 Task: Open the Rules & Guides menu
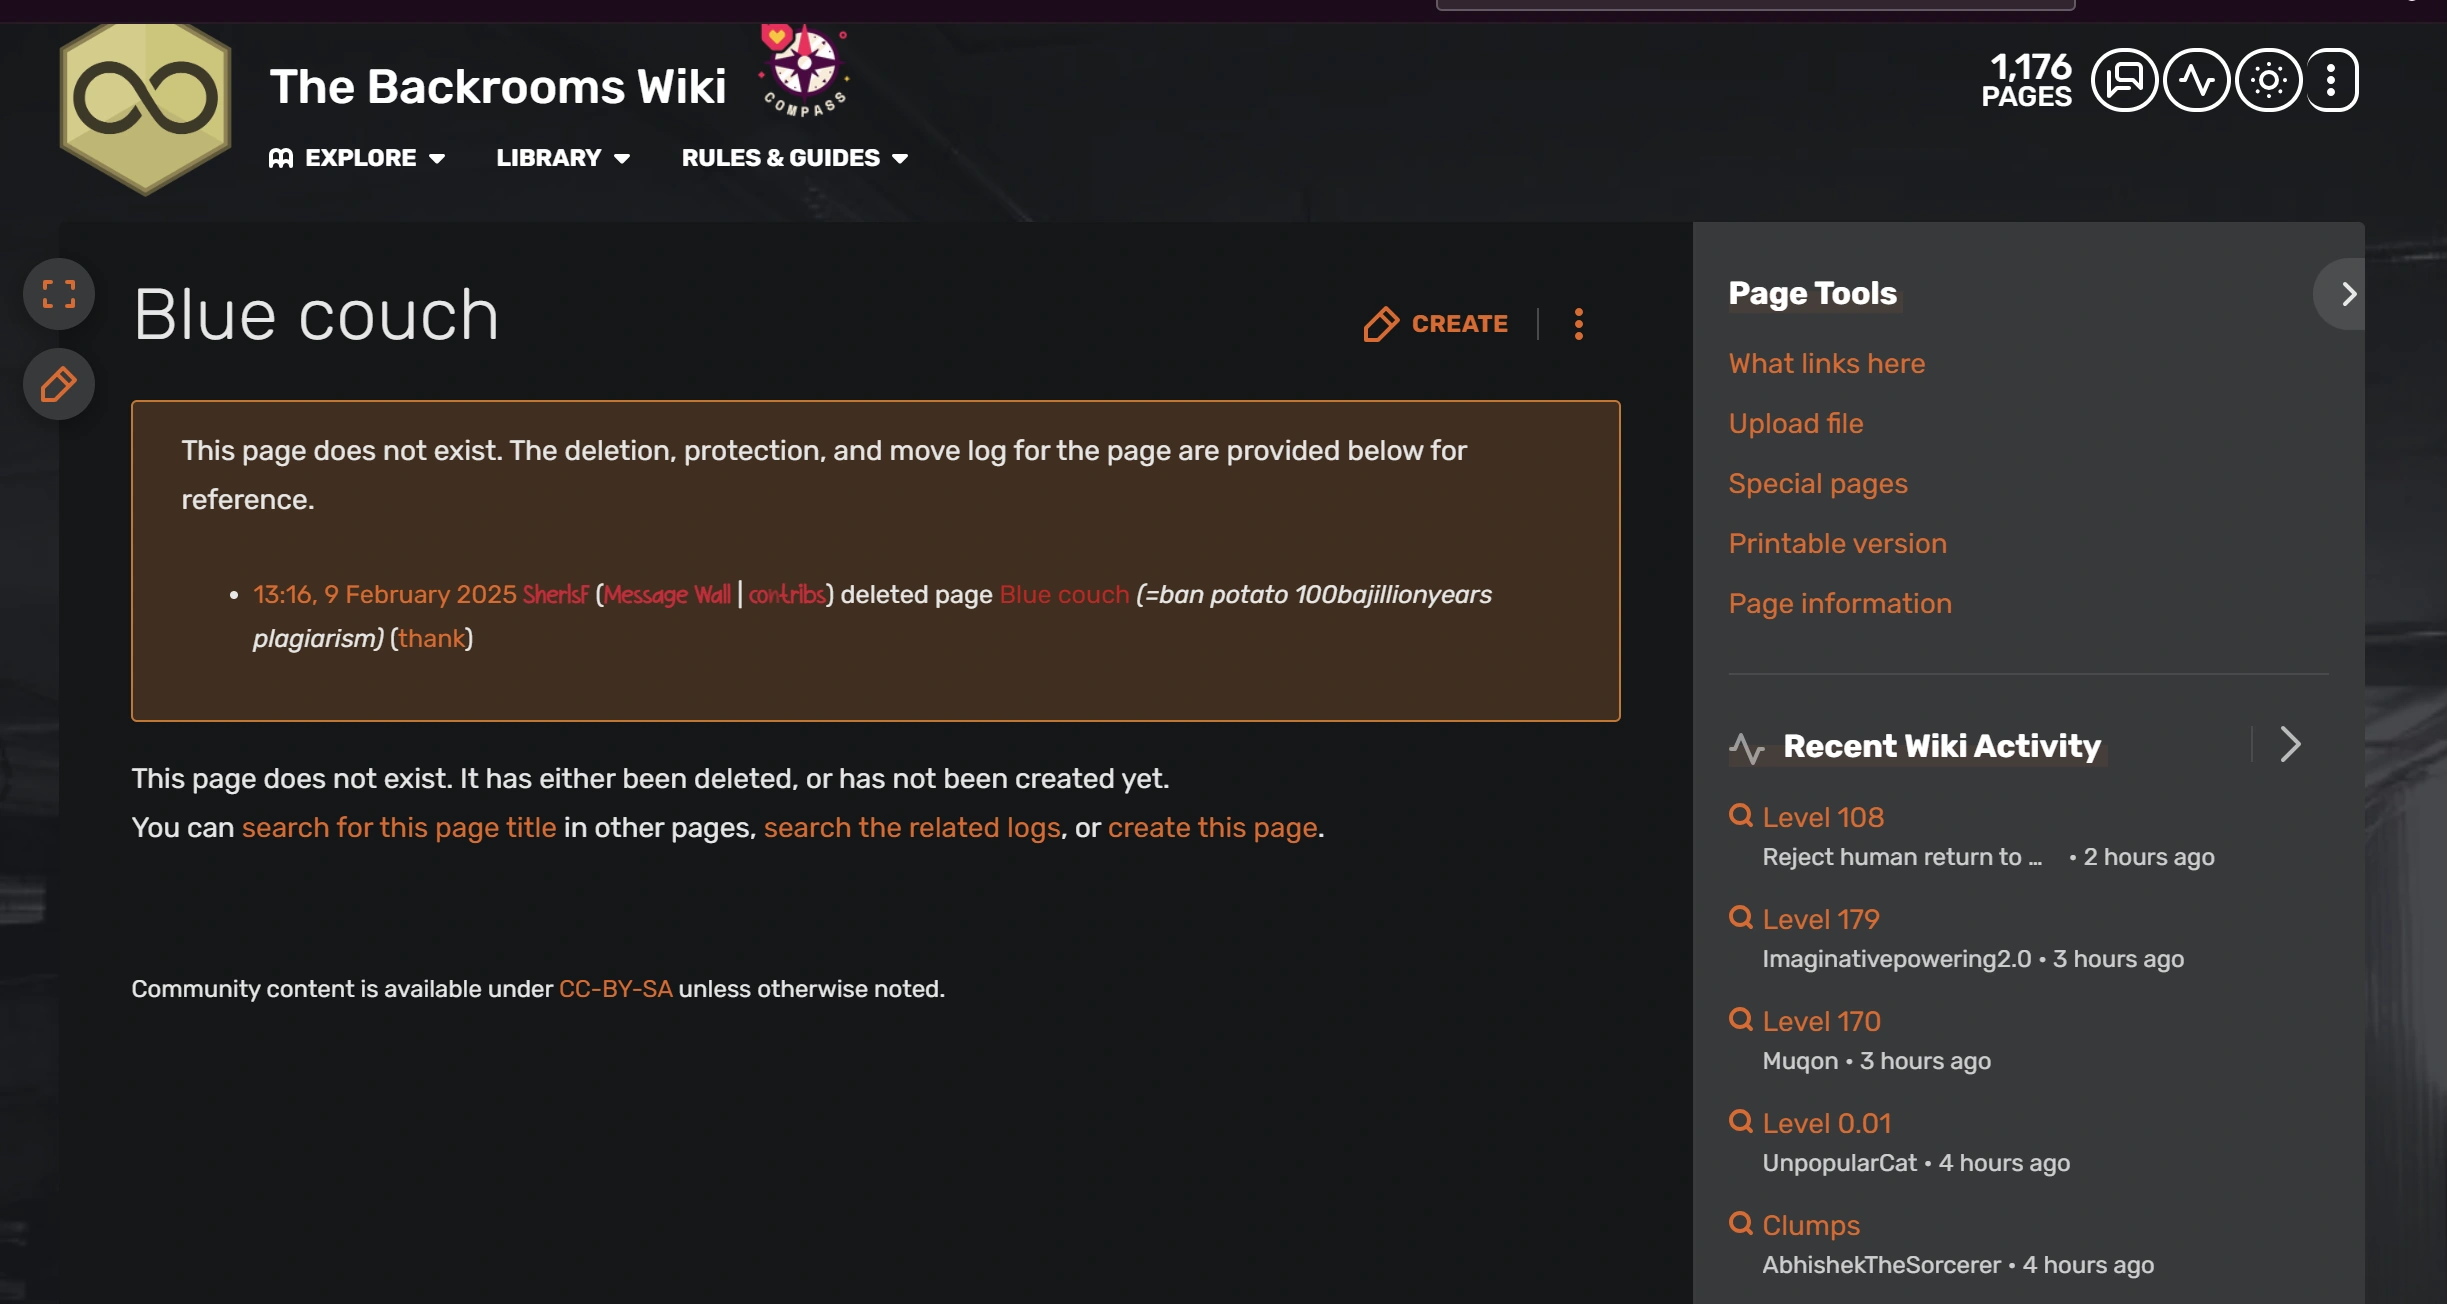coord(795,158)
